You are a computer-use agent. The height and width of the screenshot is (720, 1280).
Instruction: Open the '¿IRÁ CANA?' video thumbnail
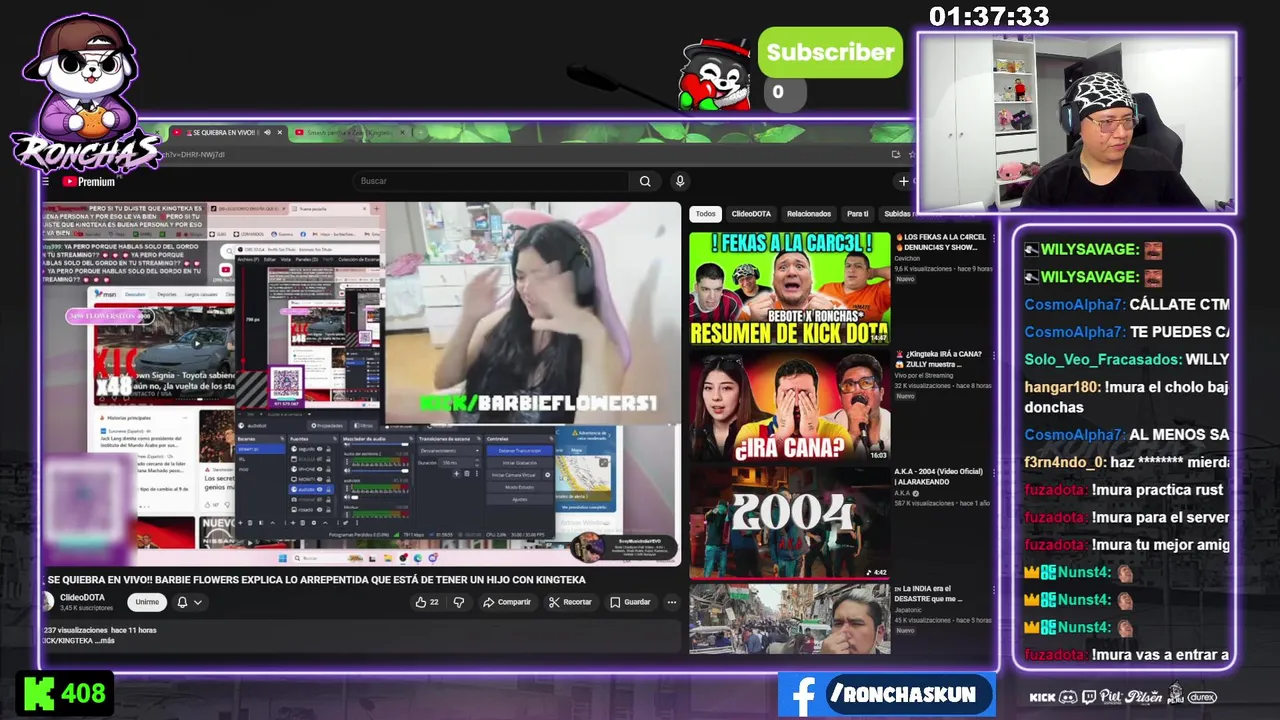click(x=789, y=406)
